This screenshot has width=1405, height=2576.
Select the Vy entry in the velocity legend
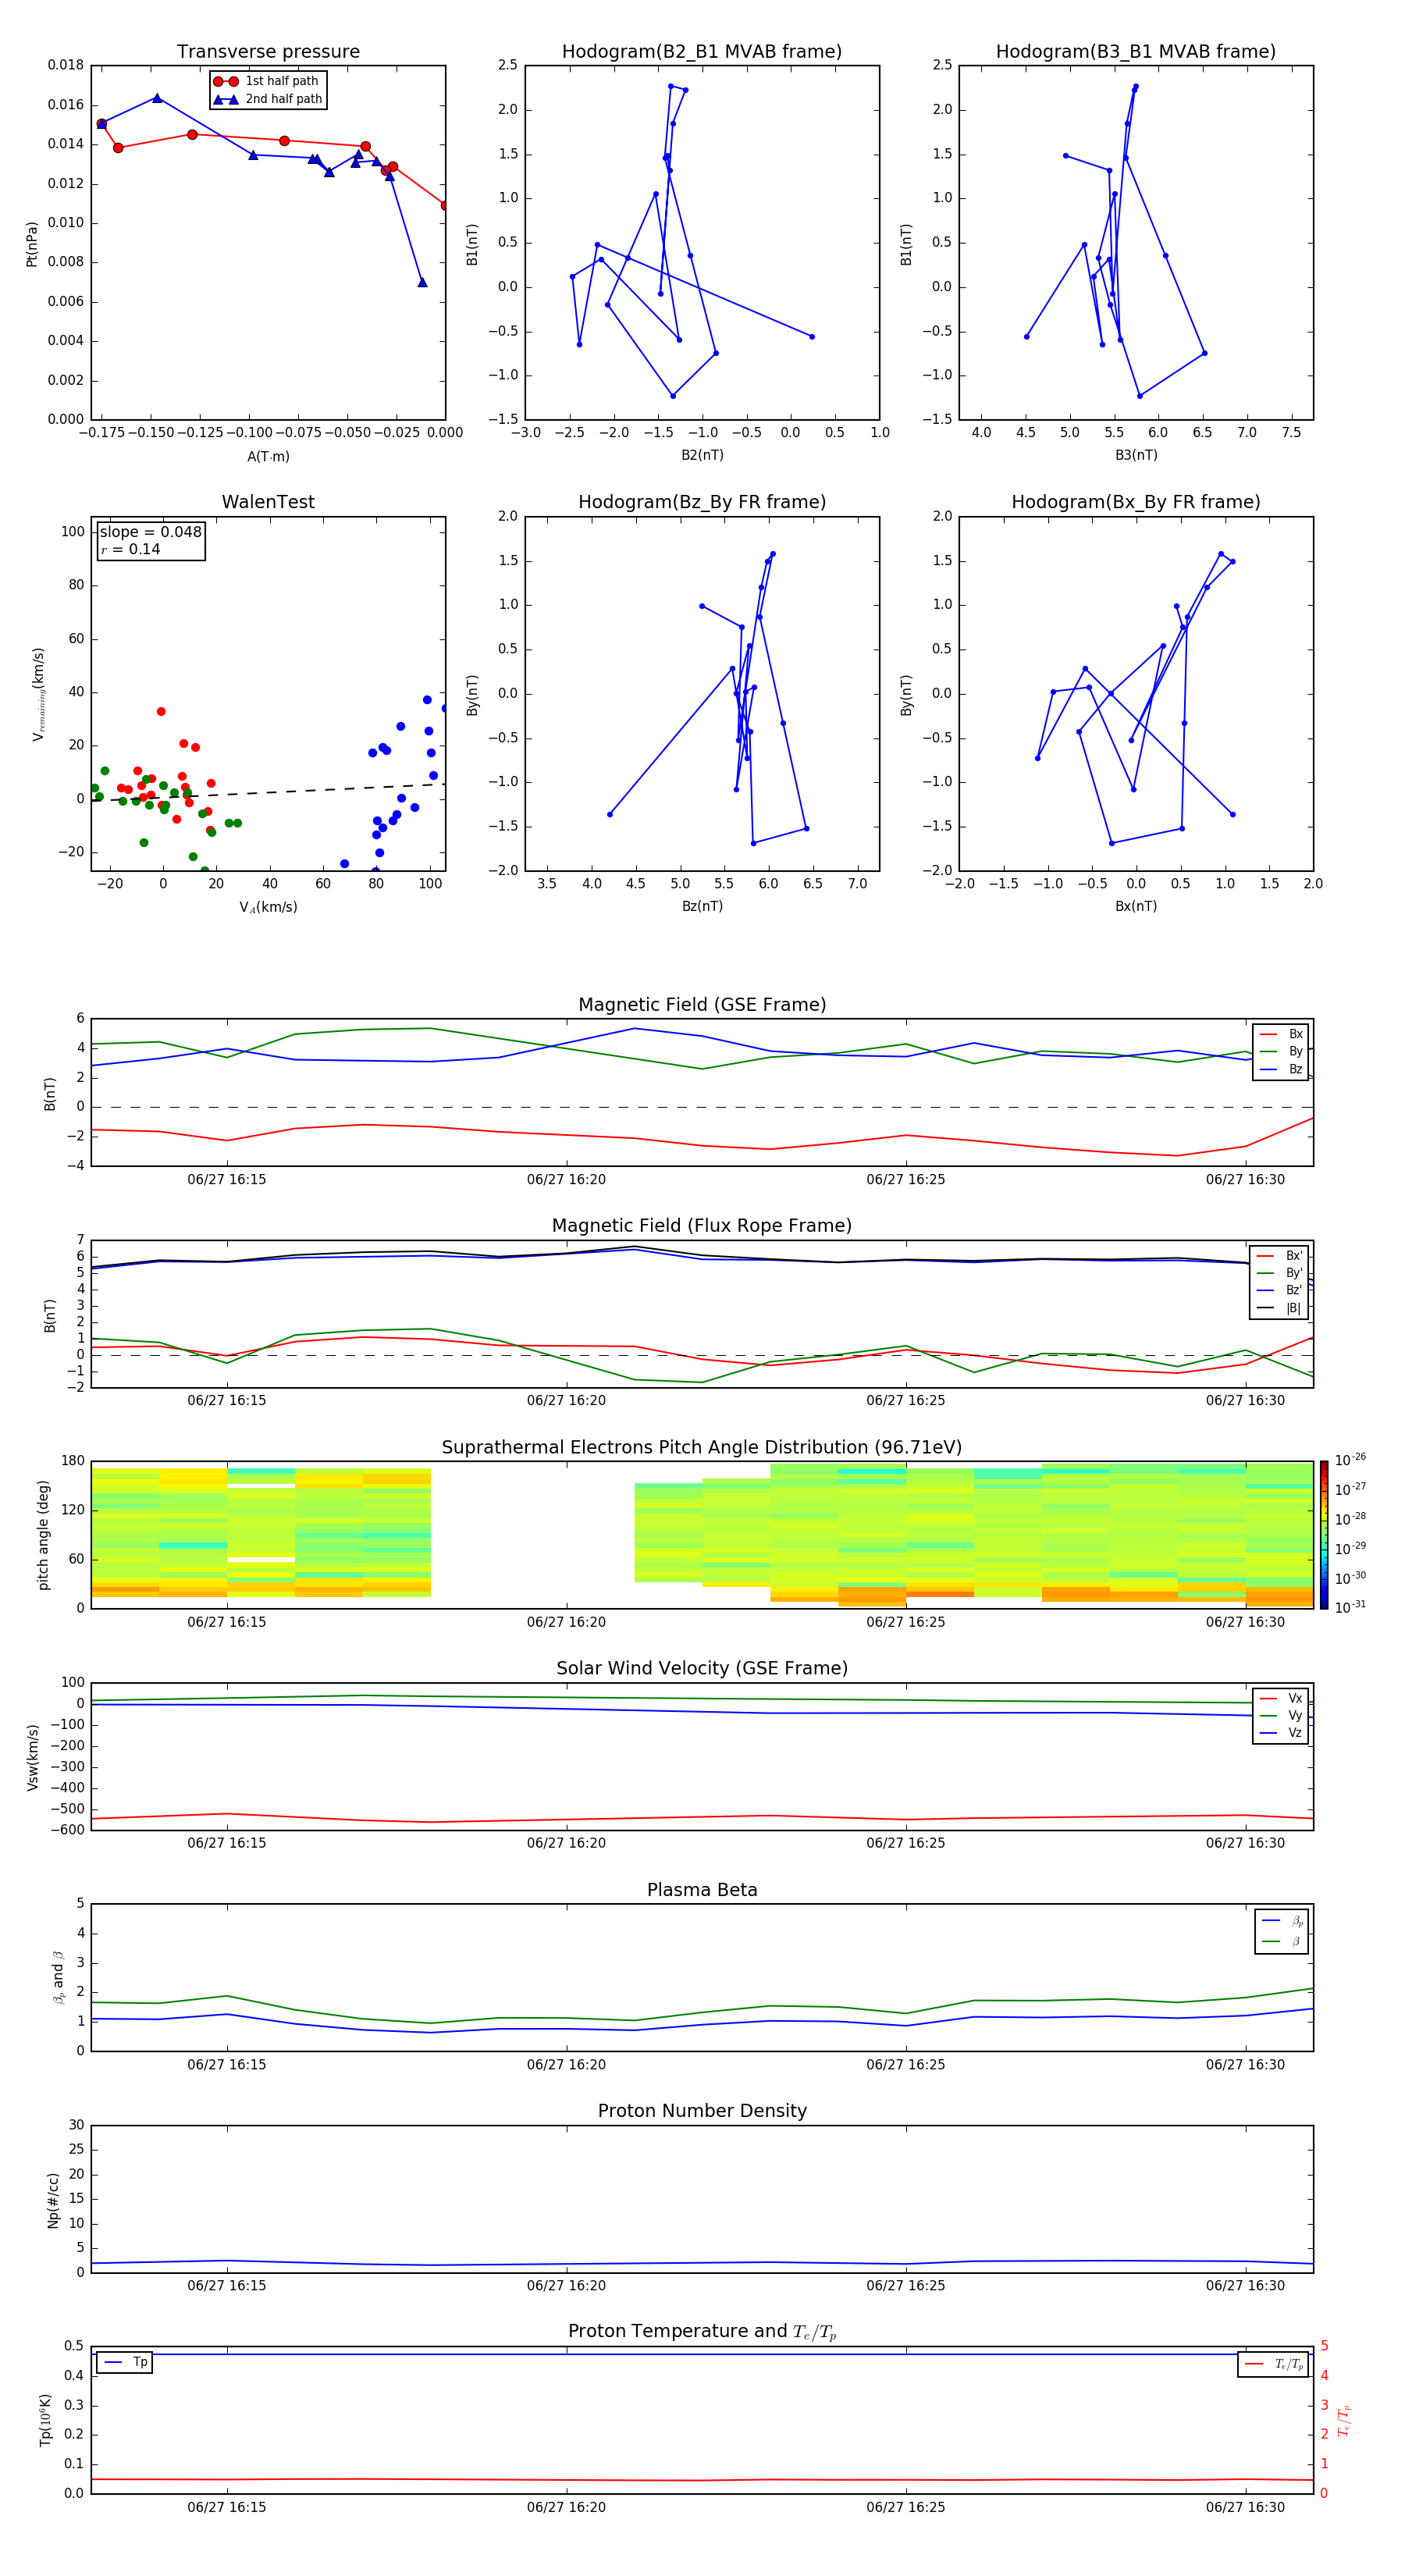1281,1715
